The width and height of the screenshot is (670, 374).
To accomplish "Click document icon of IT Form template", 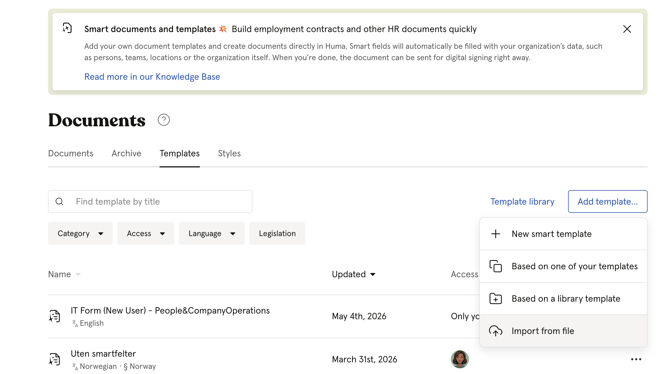I will coord(54,316).
